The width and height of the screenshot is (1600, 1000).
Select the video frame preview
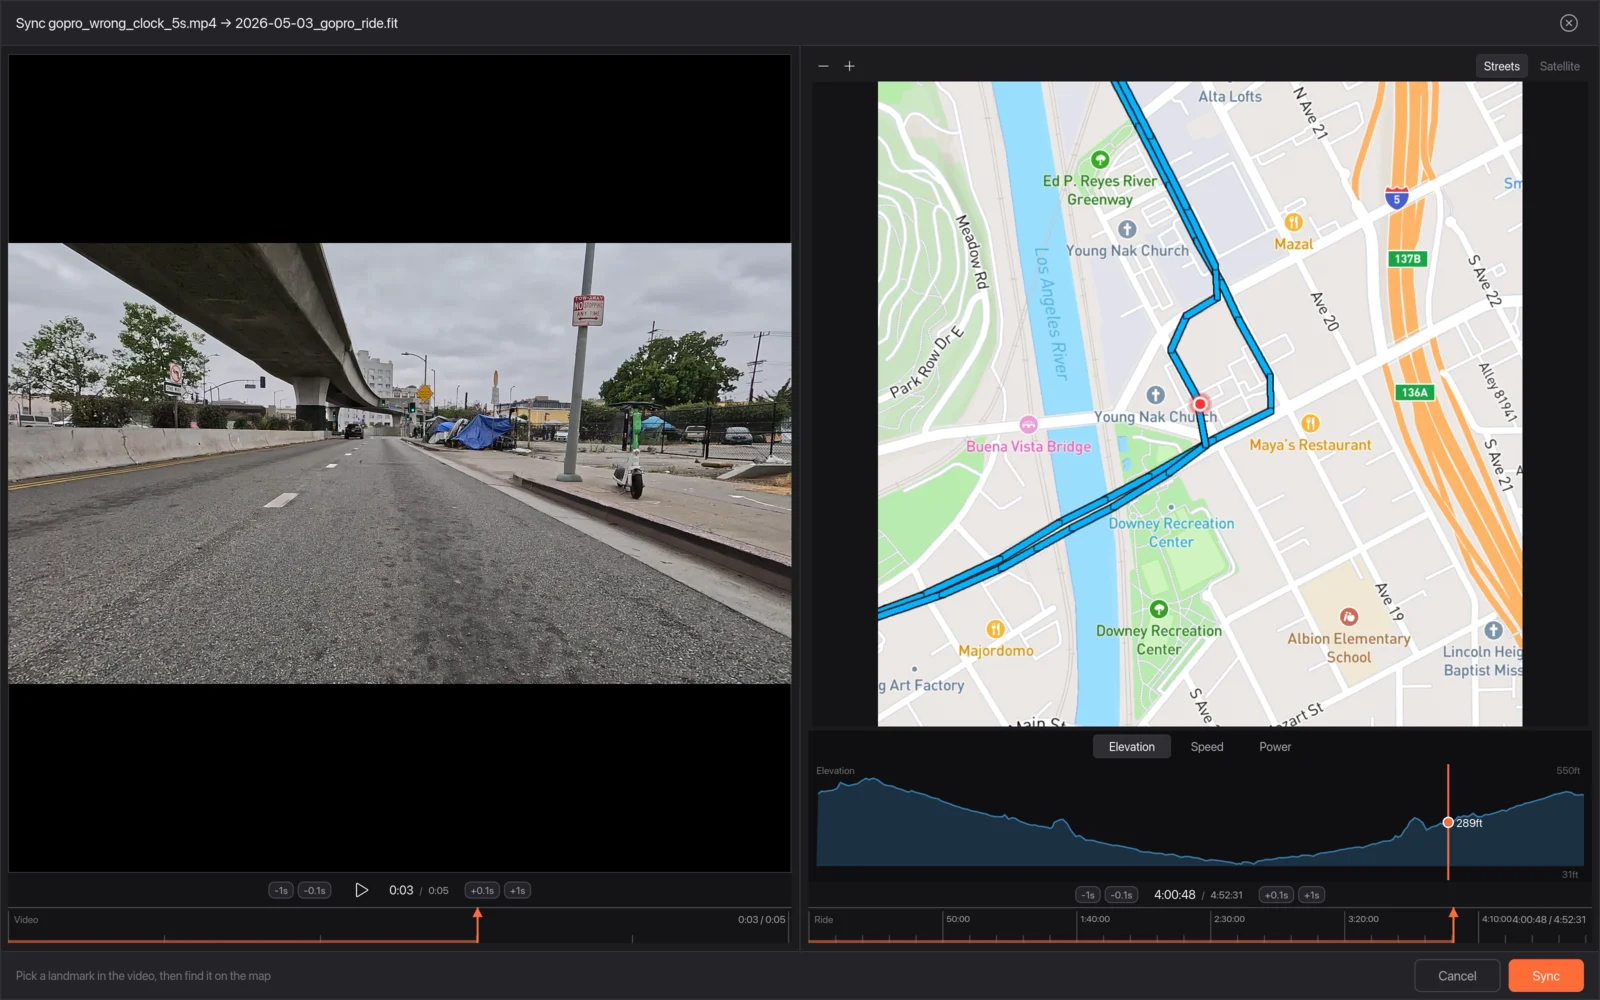(x=400, y=463)
